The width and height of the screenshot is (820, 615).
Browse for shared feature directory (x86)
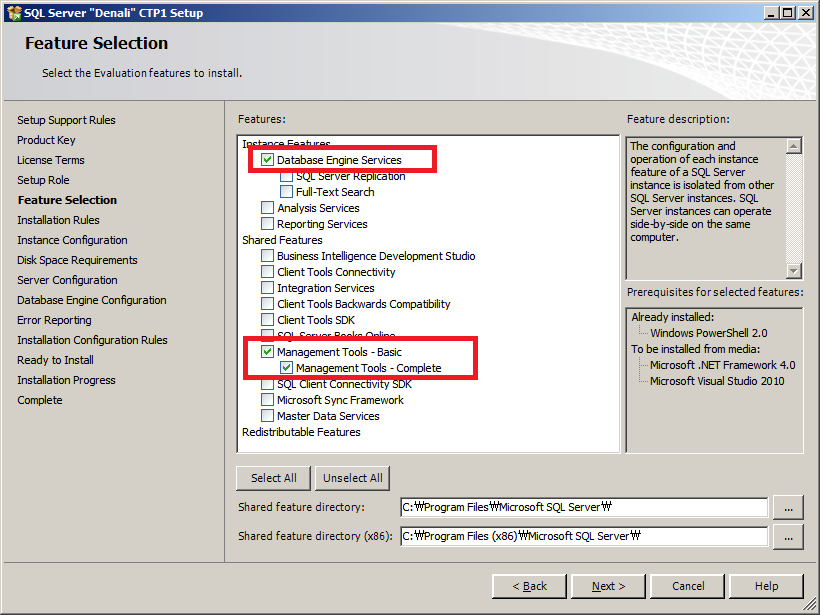click(x=788, y=537)
